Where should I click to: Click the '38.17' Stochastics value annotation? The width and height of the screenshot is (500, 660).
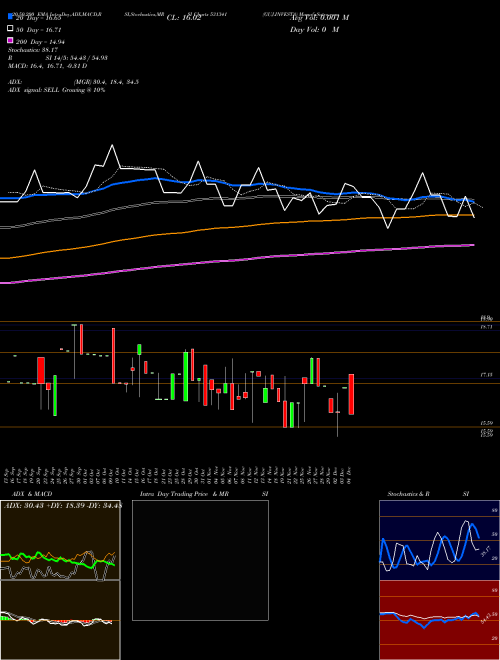tap(486, 551)
